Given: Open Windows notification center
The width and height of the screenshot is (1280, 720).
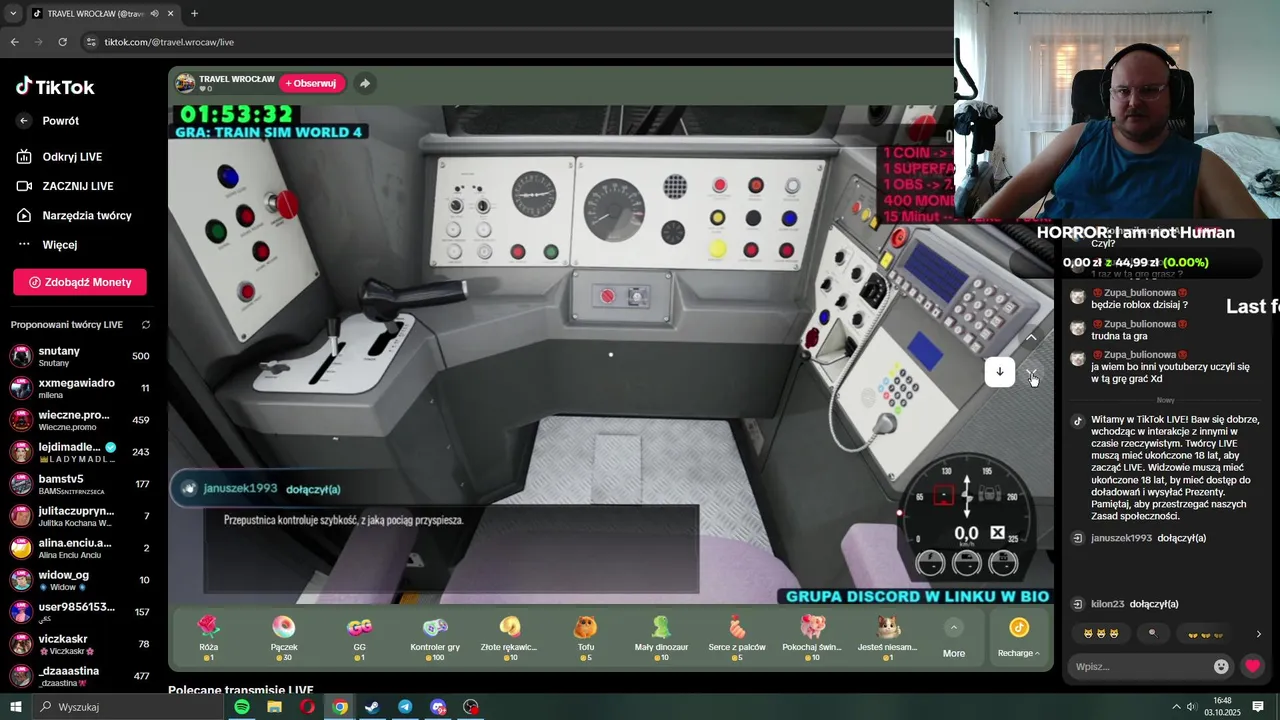Looking at the screenshot, I should click(x=1258, y=707).
